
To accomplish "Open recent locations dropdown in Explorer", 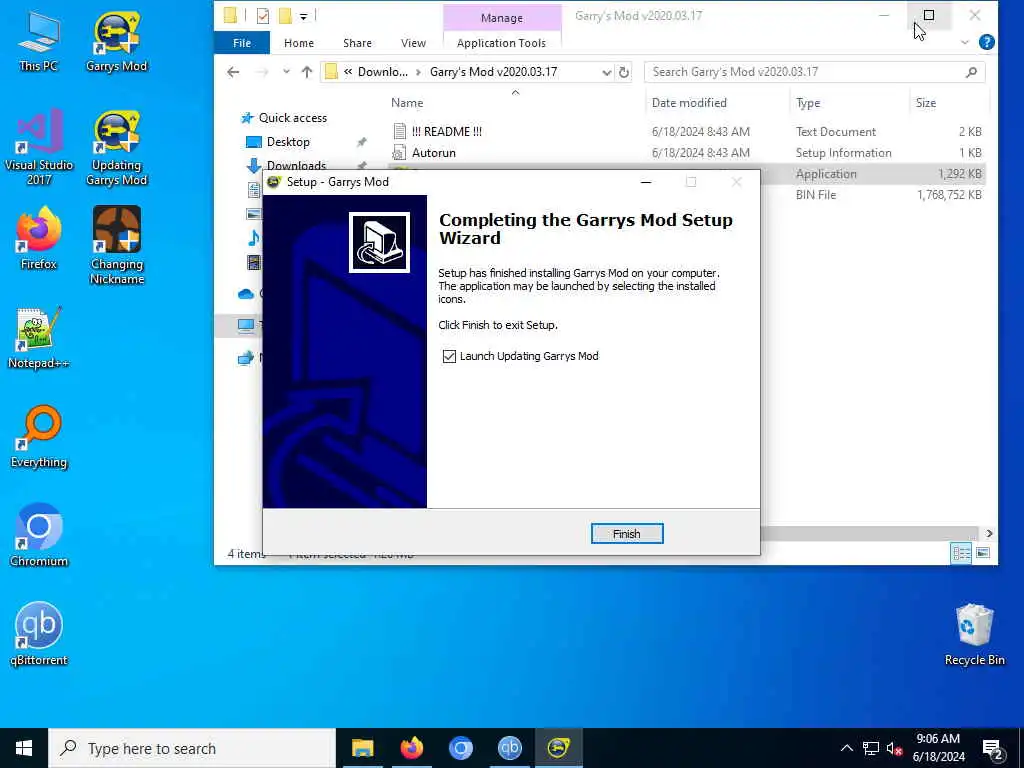I will pyautogui.click(x=286, y=72).
